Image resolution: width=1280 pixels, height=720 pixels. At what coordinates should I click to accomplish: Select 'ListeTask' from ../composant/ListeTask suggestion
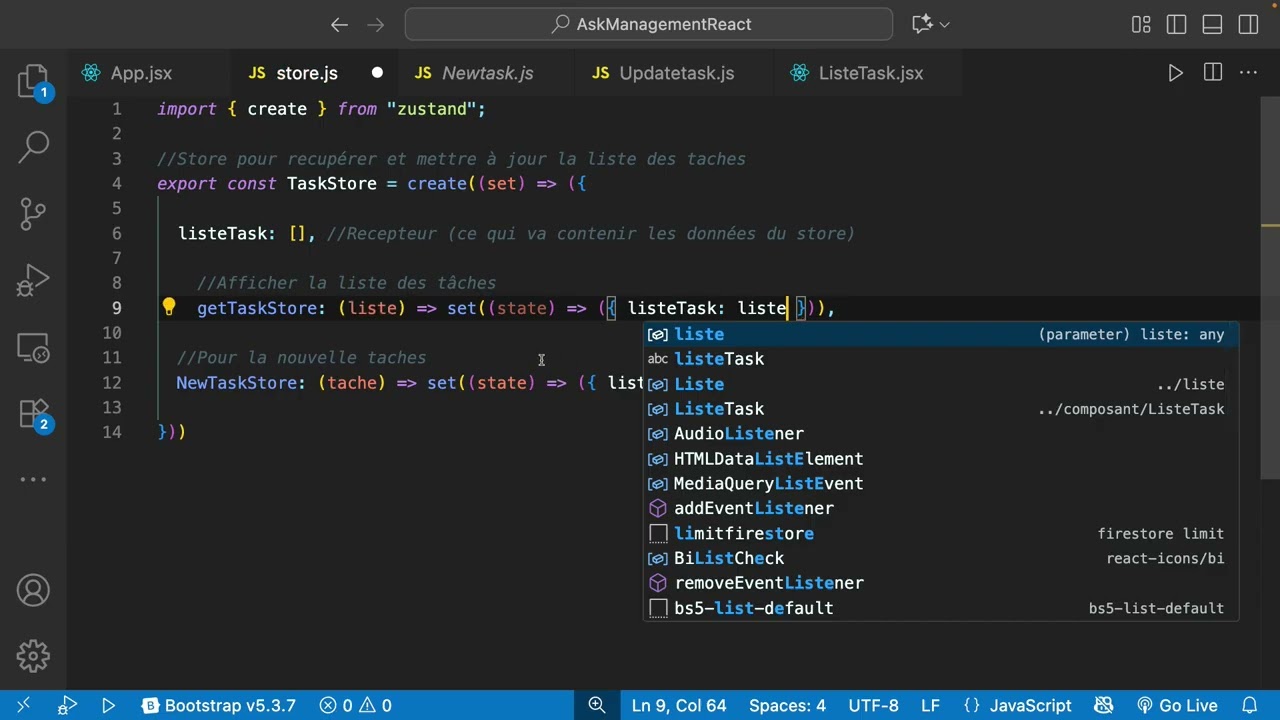coord(941,409)
